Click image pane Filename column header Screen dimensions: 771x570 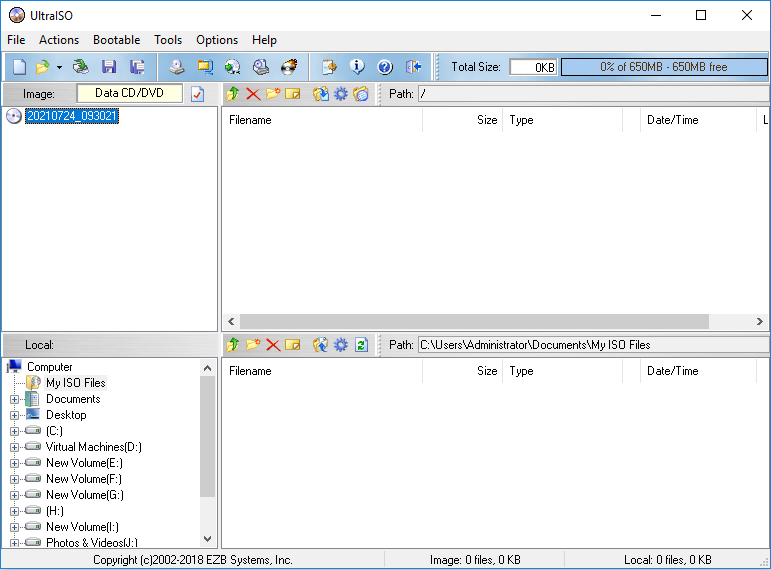tap(322, 120)
